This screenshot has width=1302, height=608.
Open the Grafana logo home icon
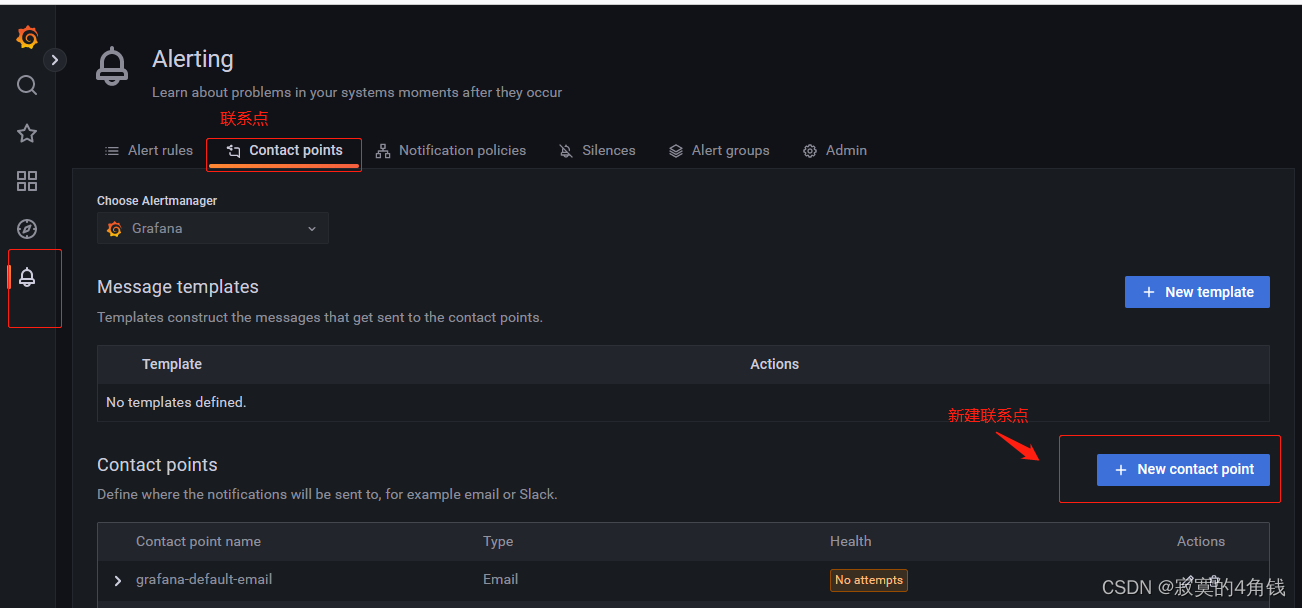click(27, 38)
